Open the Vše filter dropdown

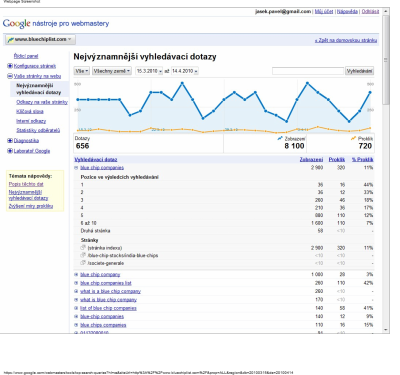pos(82,71)
